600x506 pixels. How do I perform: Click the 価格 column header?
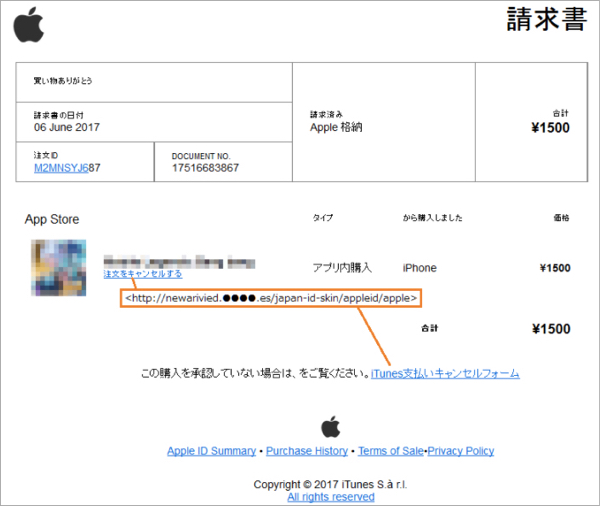click(x=561, y=218)
